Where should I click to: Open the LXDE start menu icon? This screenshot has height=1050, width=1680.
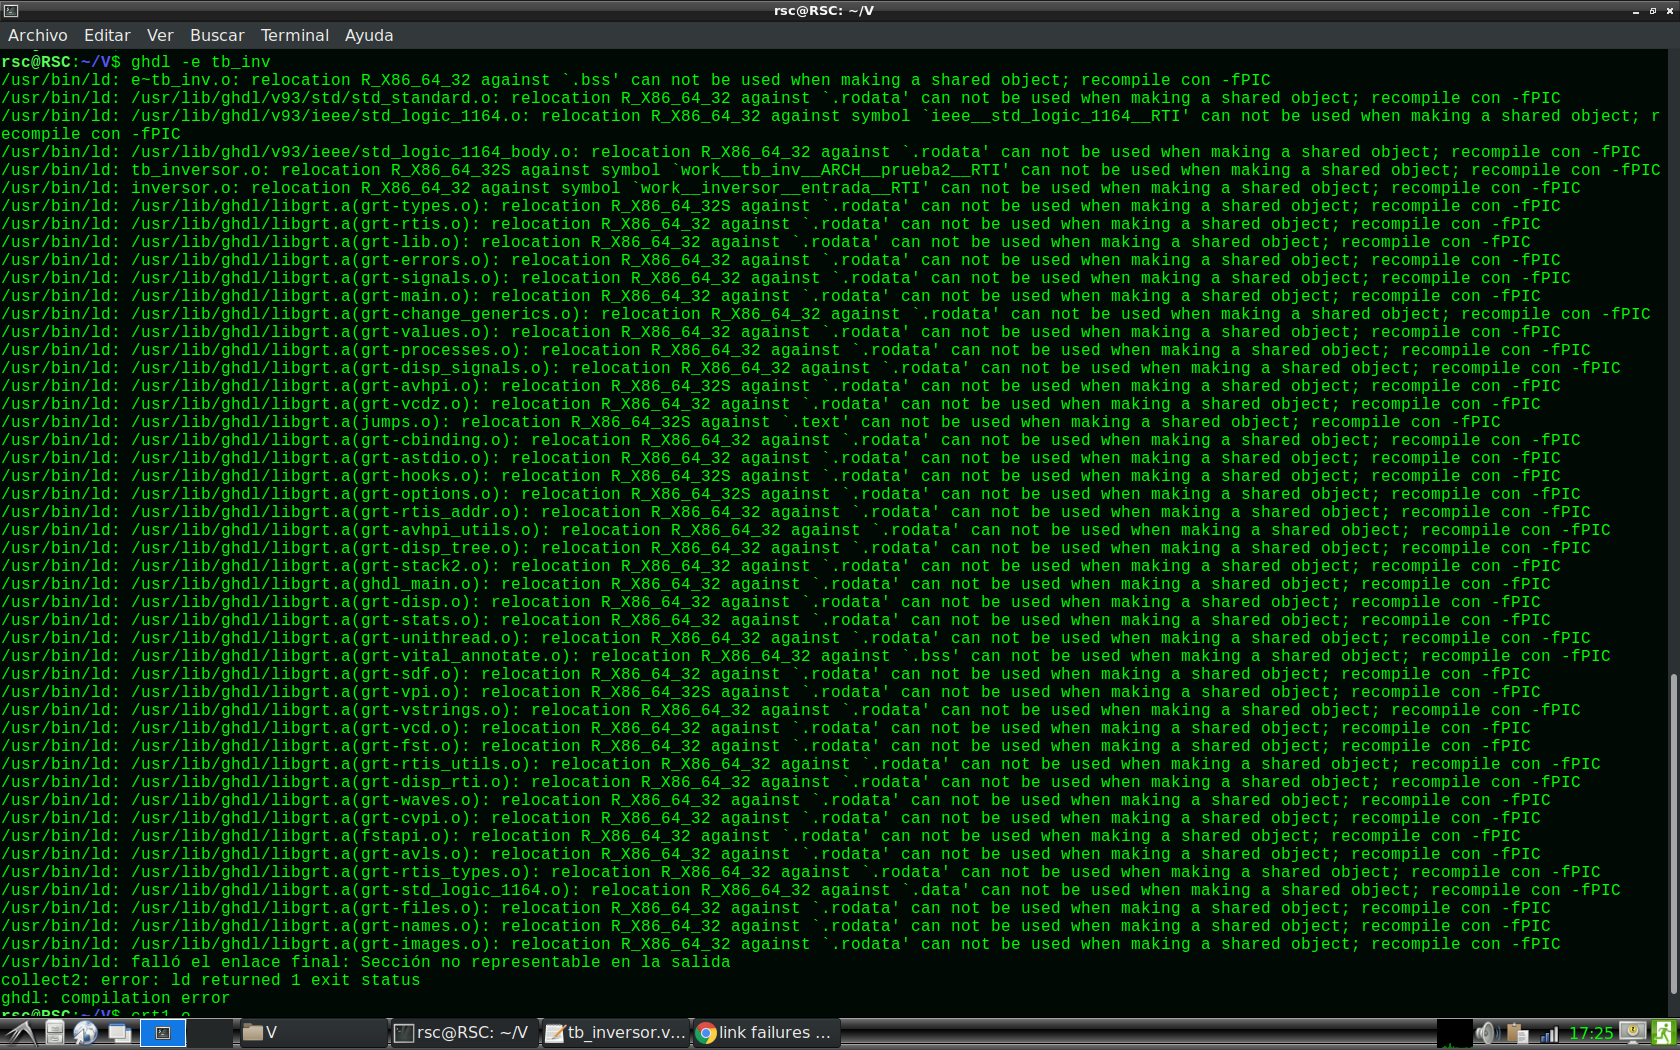tap(19, 1033)
